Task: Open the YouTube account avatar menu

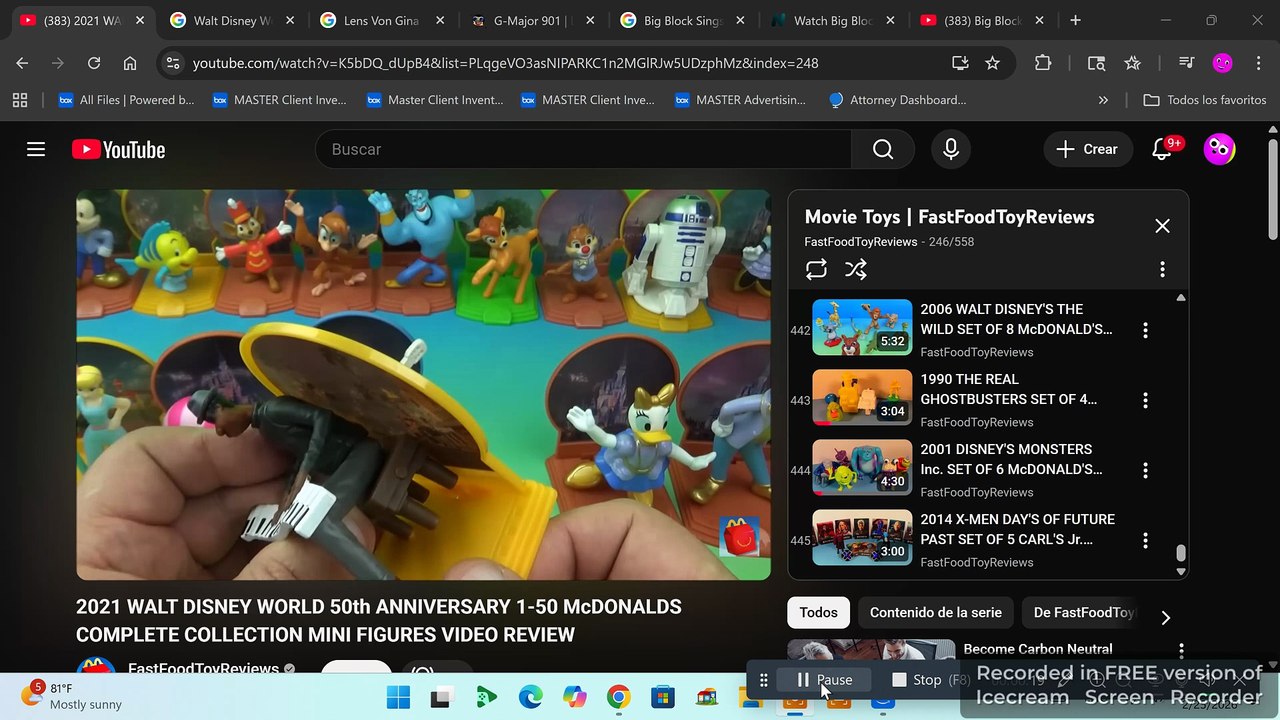Action: pyautogui.click(x=1219, y=149)
